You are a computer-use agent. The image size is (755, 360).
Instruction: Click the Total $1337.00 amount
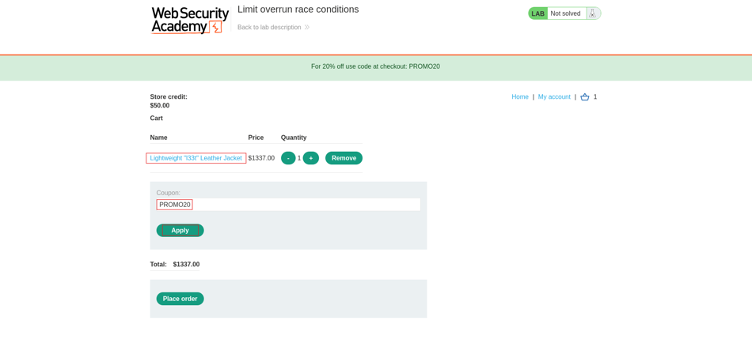pos(186,264)
